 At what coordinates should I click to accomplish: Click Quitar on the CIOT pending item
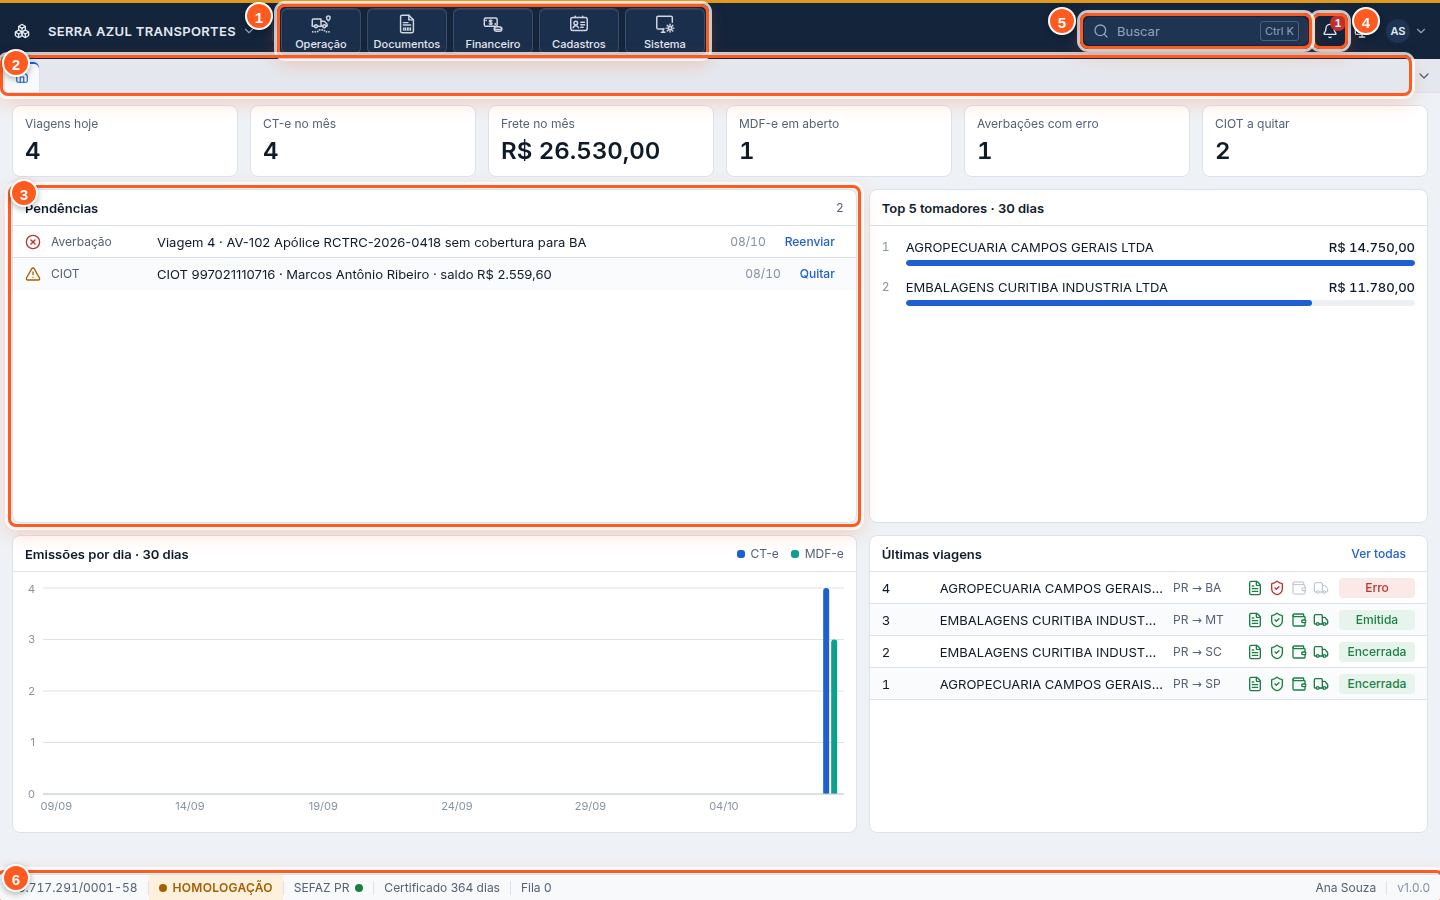pos(817,274)
